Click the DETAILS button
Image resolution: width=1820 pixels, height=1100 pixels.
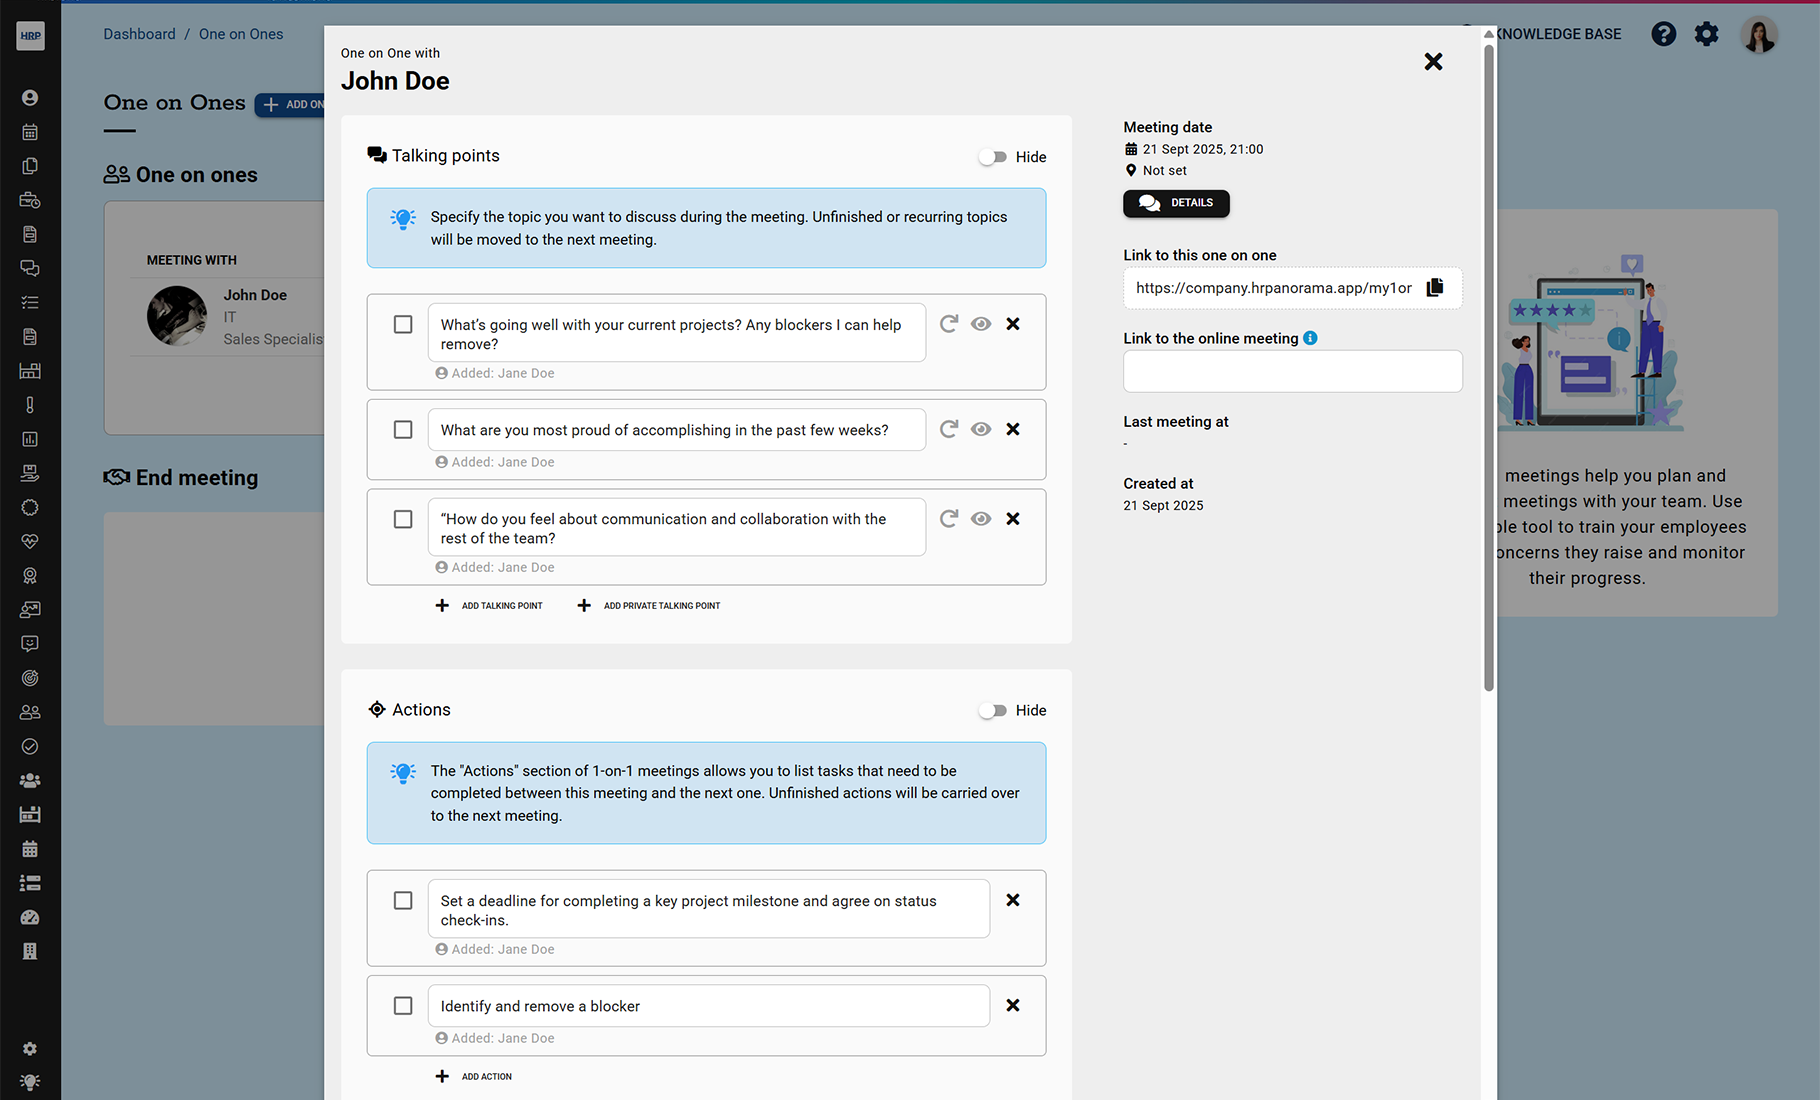[x=1176, y=203]
